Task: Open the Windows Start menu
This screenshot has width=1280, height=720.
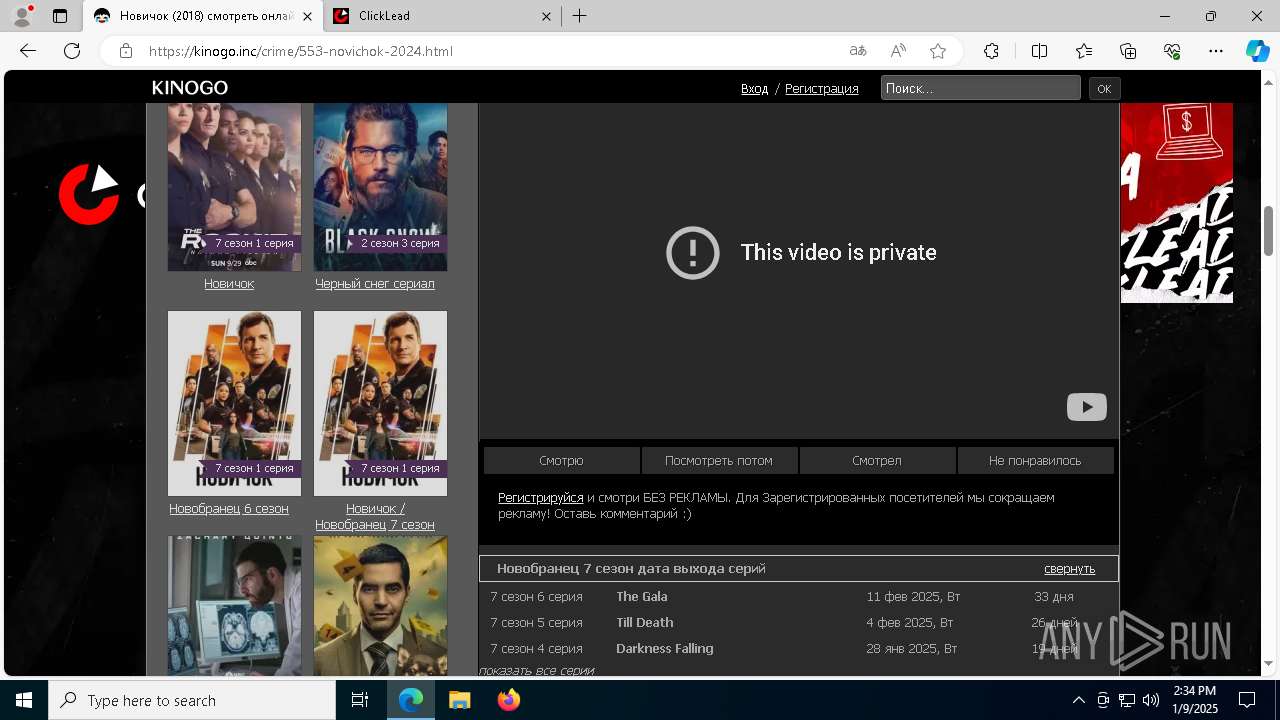Action: pyautogui.click(x=24, y=700)
